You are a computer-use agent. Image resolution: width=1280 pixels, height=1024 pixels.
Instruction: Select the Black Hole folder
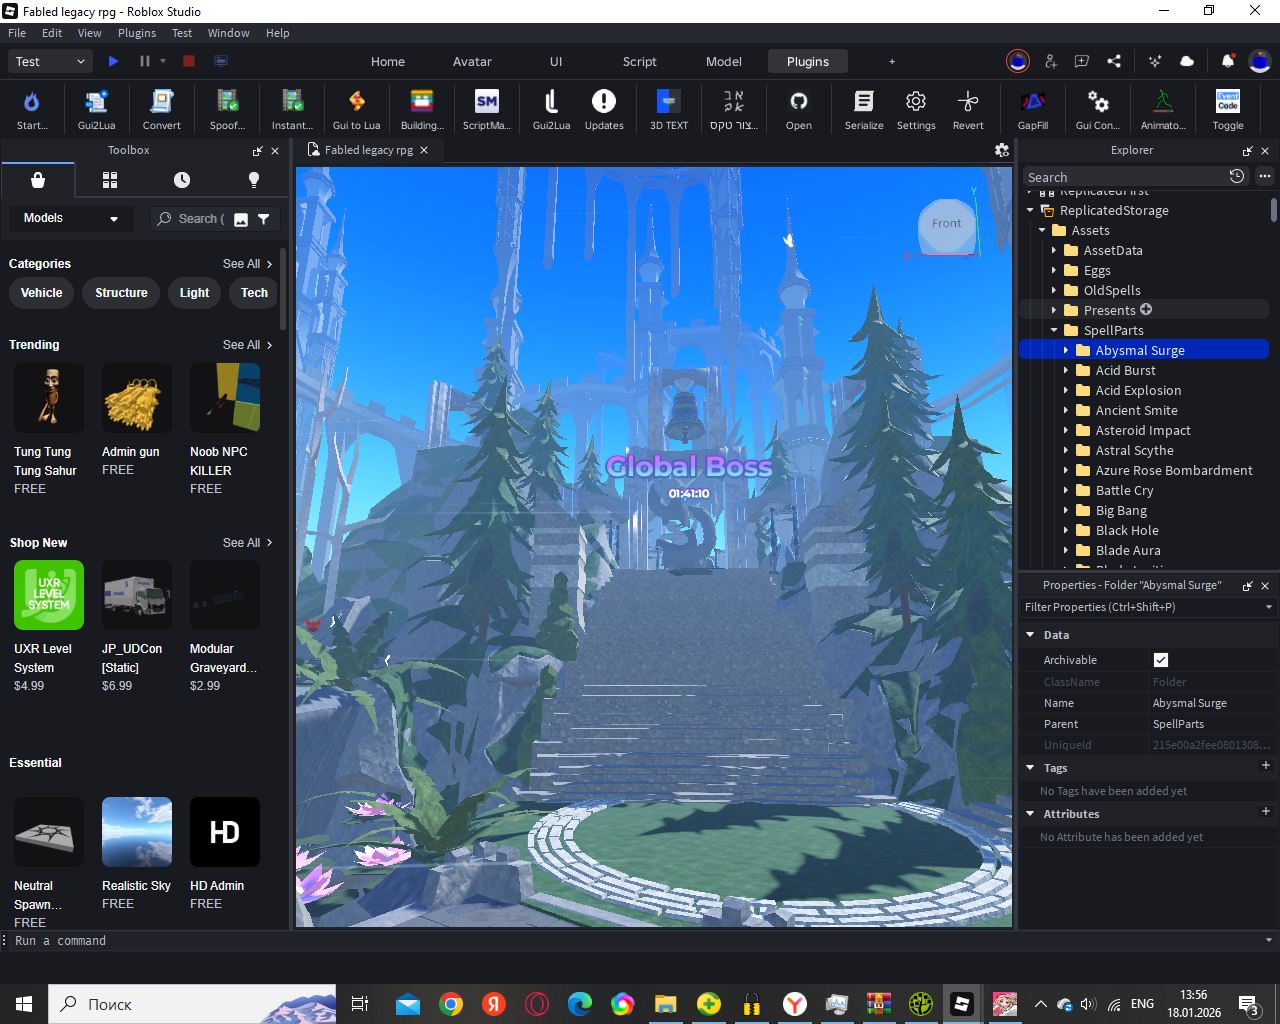[1127, 530]
